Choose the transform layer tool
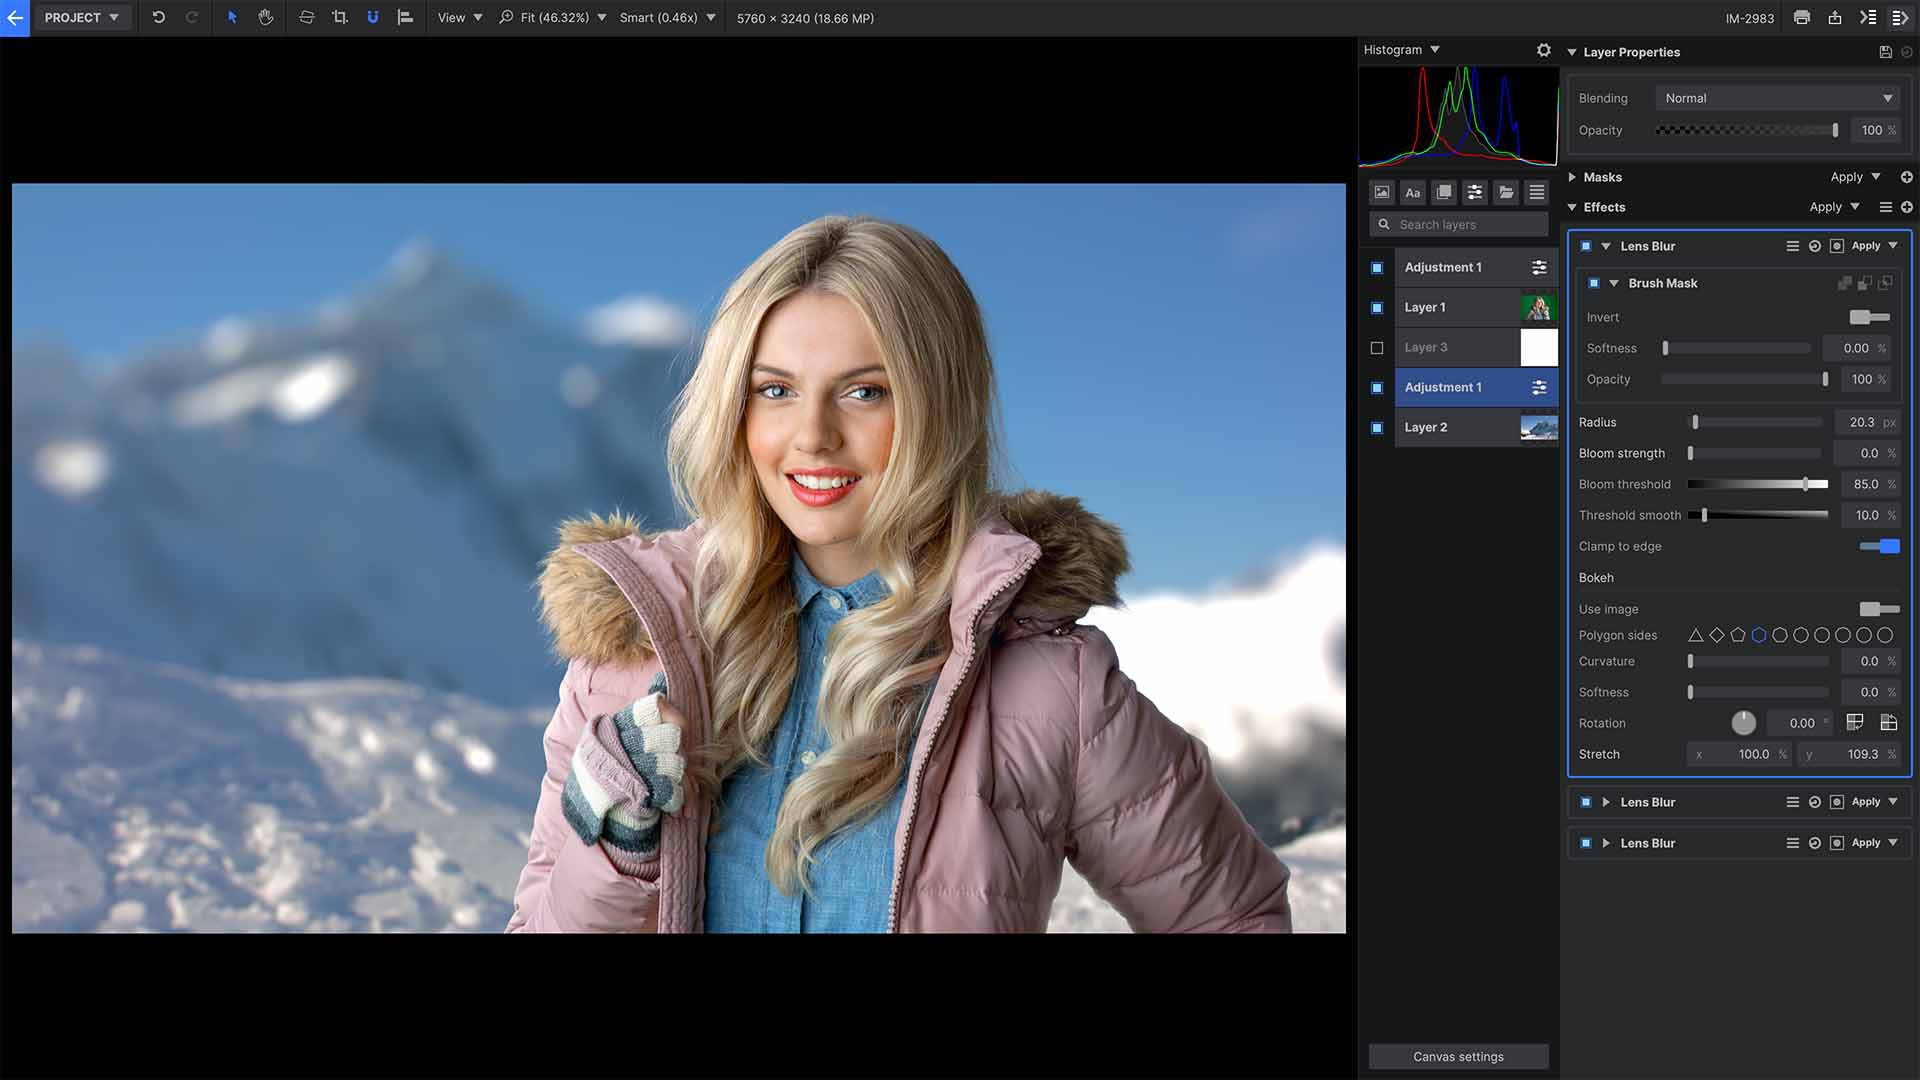The width and height of the screenshot is (1920, 1080). [307, 17]
